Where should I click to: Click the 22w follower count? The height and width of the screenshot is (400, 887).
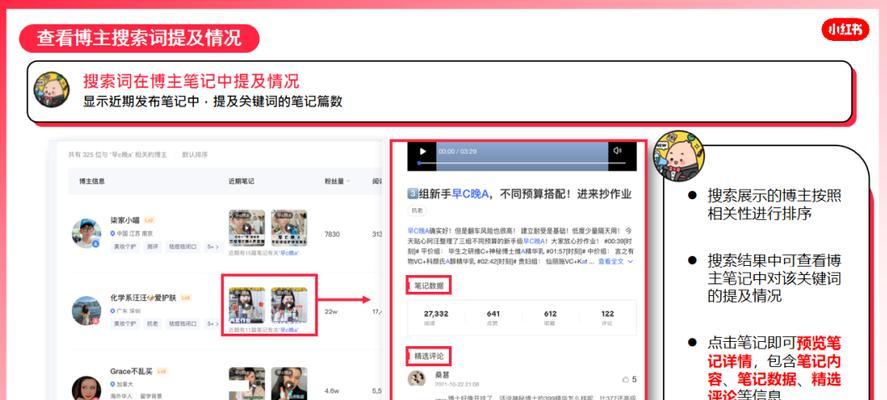[x=330, y=311]
